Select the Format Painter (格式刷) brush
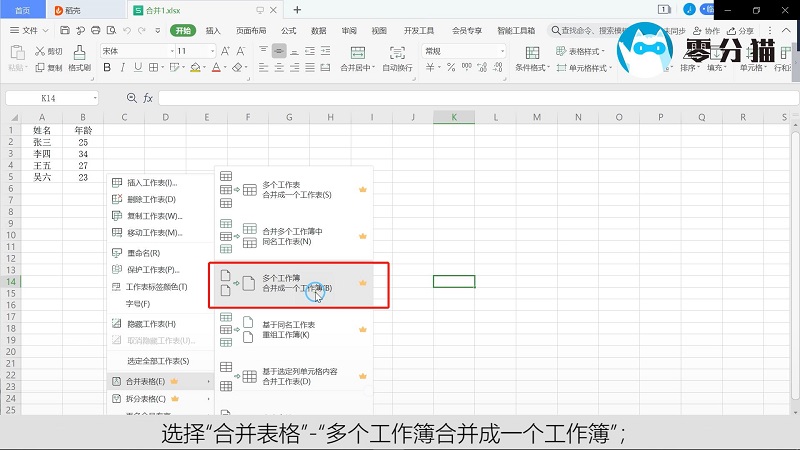 click(79, 58)
